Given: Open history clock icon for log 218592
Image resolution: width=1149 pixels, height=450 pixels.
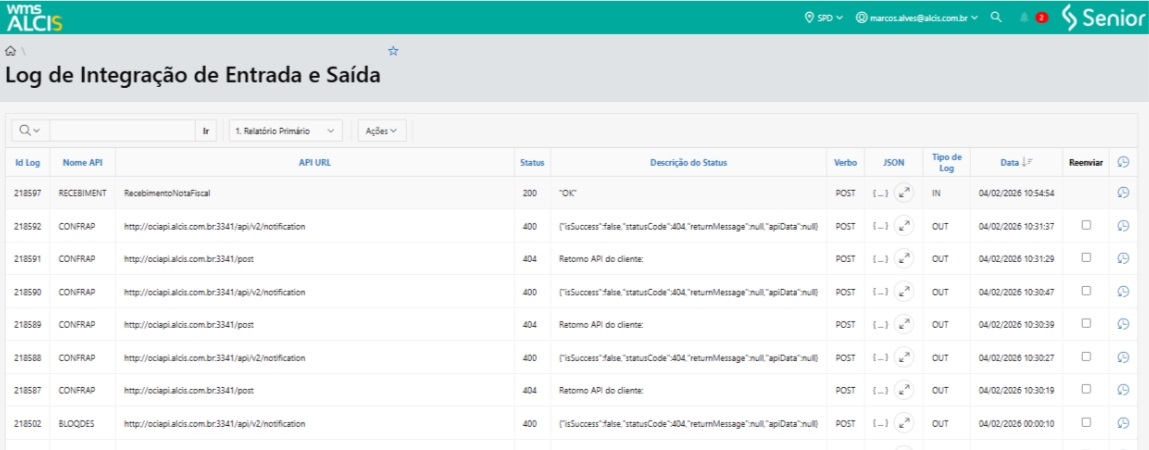Looking at the screenshot, I should click(1123, 226).
